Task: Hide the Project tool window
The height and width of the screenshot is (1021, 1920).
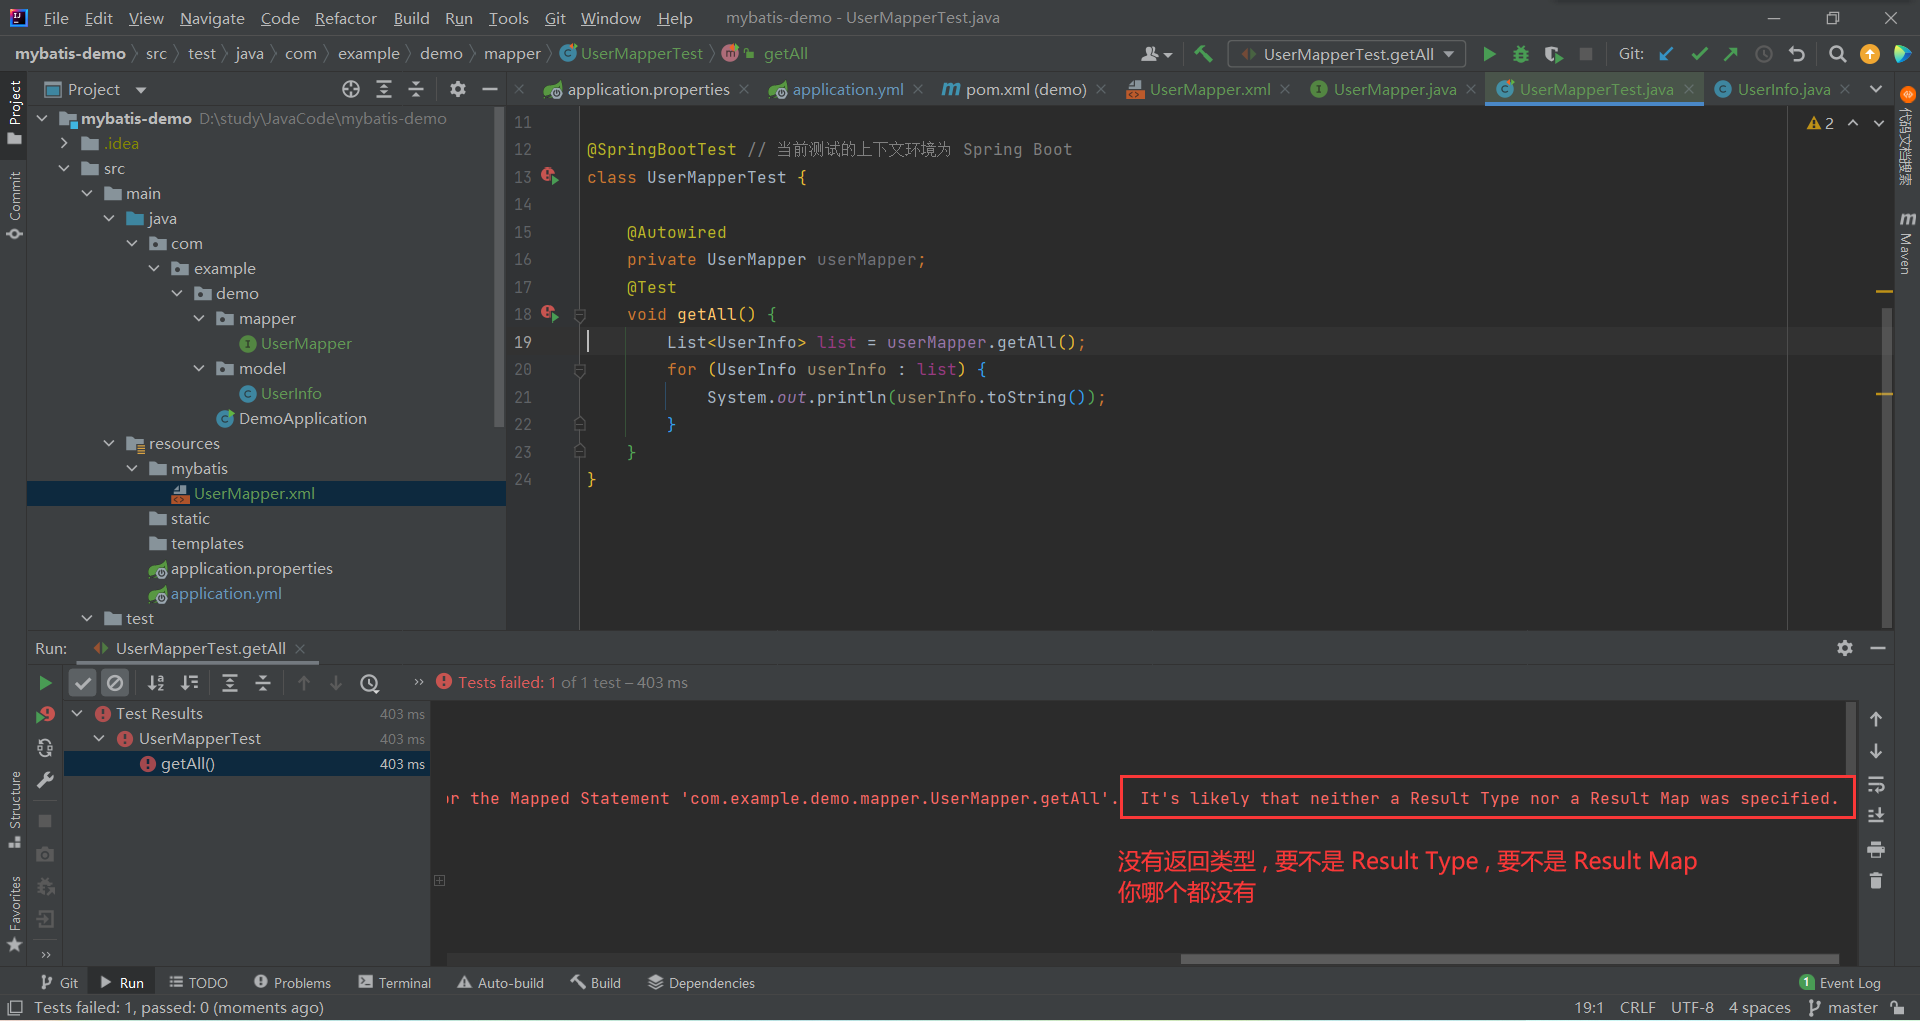Action: [490, 89]
